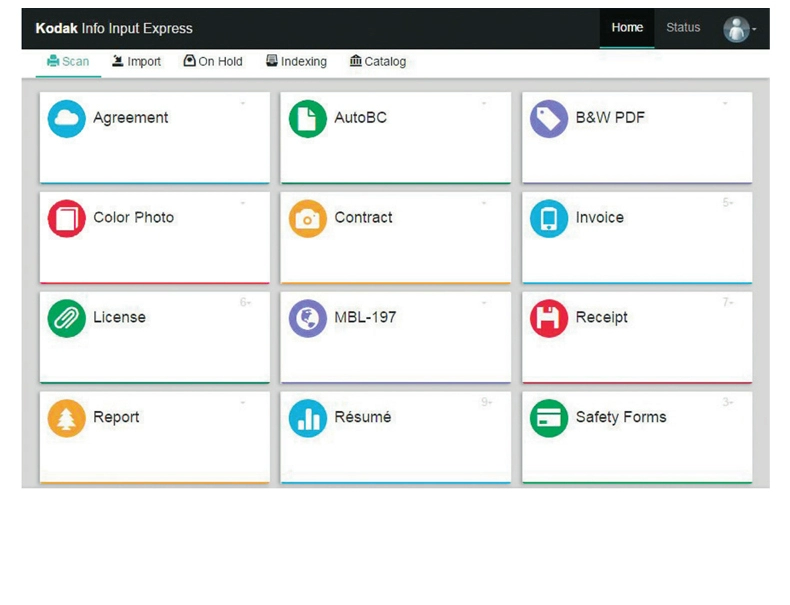Open the Report tile dropdown arrow
This screenshot has width=790, height=605.
pos(243,402)
